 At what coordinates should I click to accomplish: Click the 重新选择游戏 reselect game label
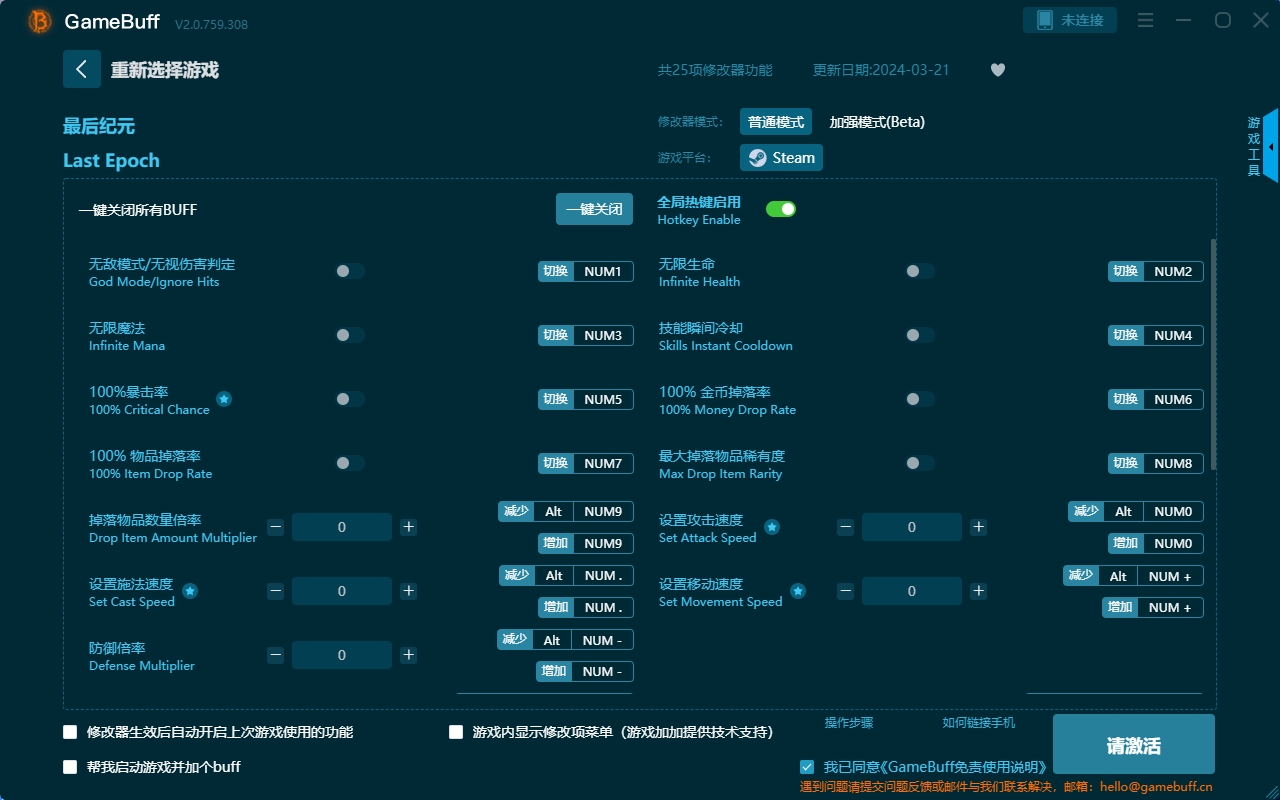(165, 70)
